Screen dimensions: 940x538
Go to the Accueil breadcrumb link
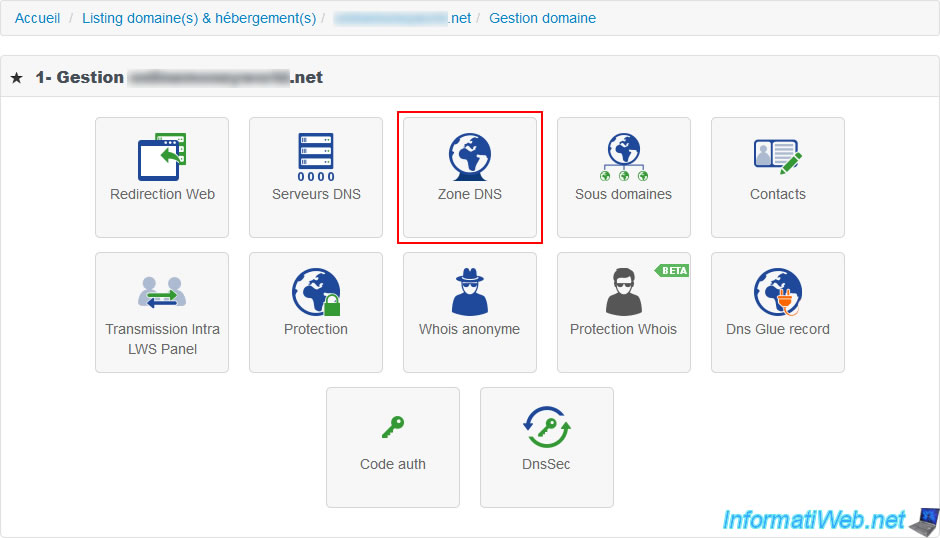click(x=37, y=18)
